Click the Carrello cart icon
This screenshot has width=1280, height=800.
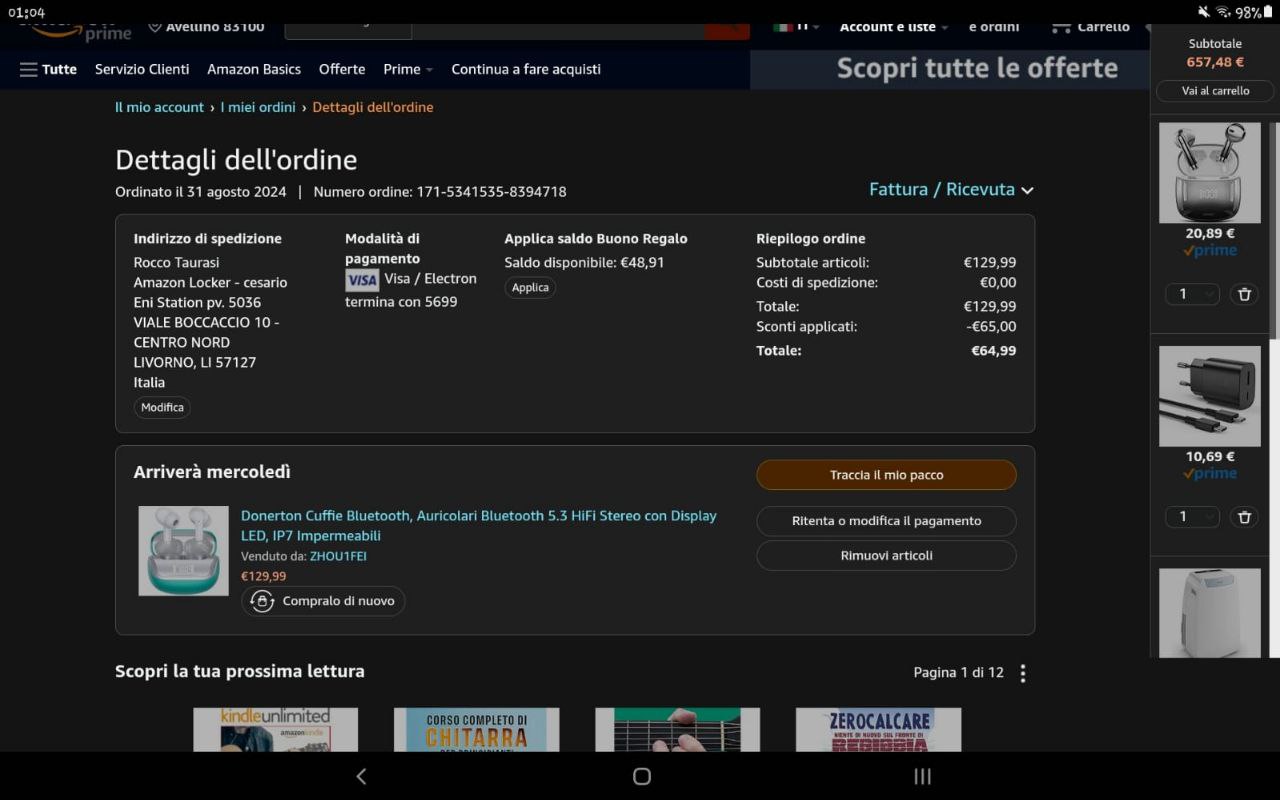1062,28
